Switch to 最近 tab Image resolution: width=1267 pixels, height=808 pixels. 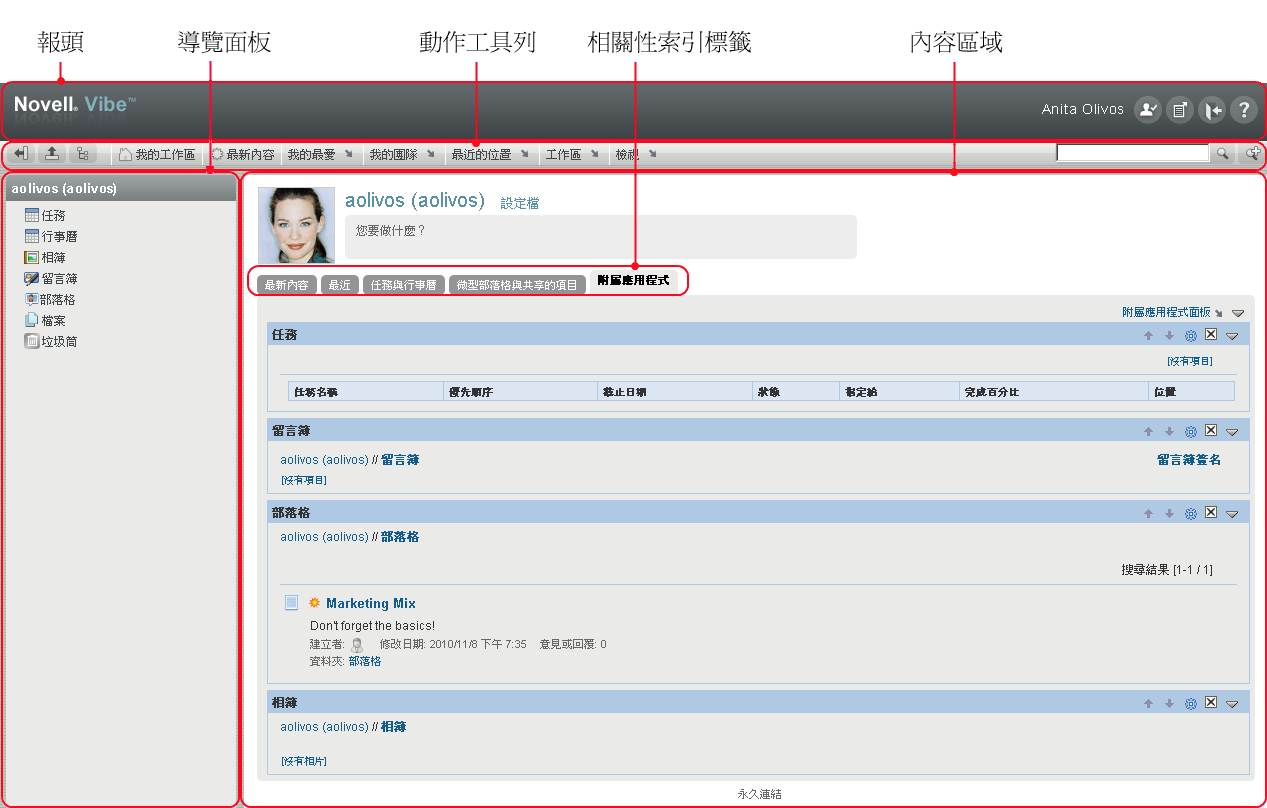click(340, 285)
